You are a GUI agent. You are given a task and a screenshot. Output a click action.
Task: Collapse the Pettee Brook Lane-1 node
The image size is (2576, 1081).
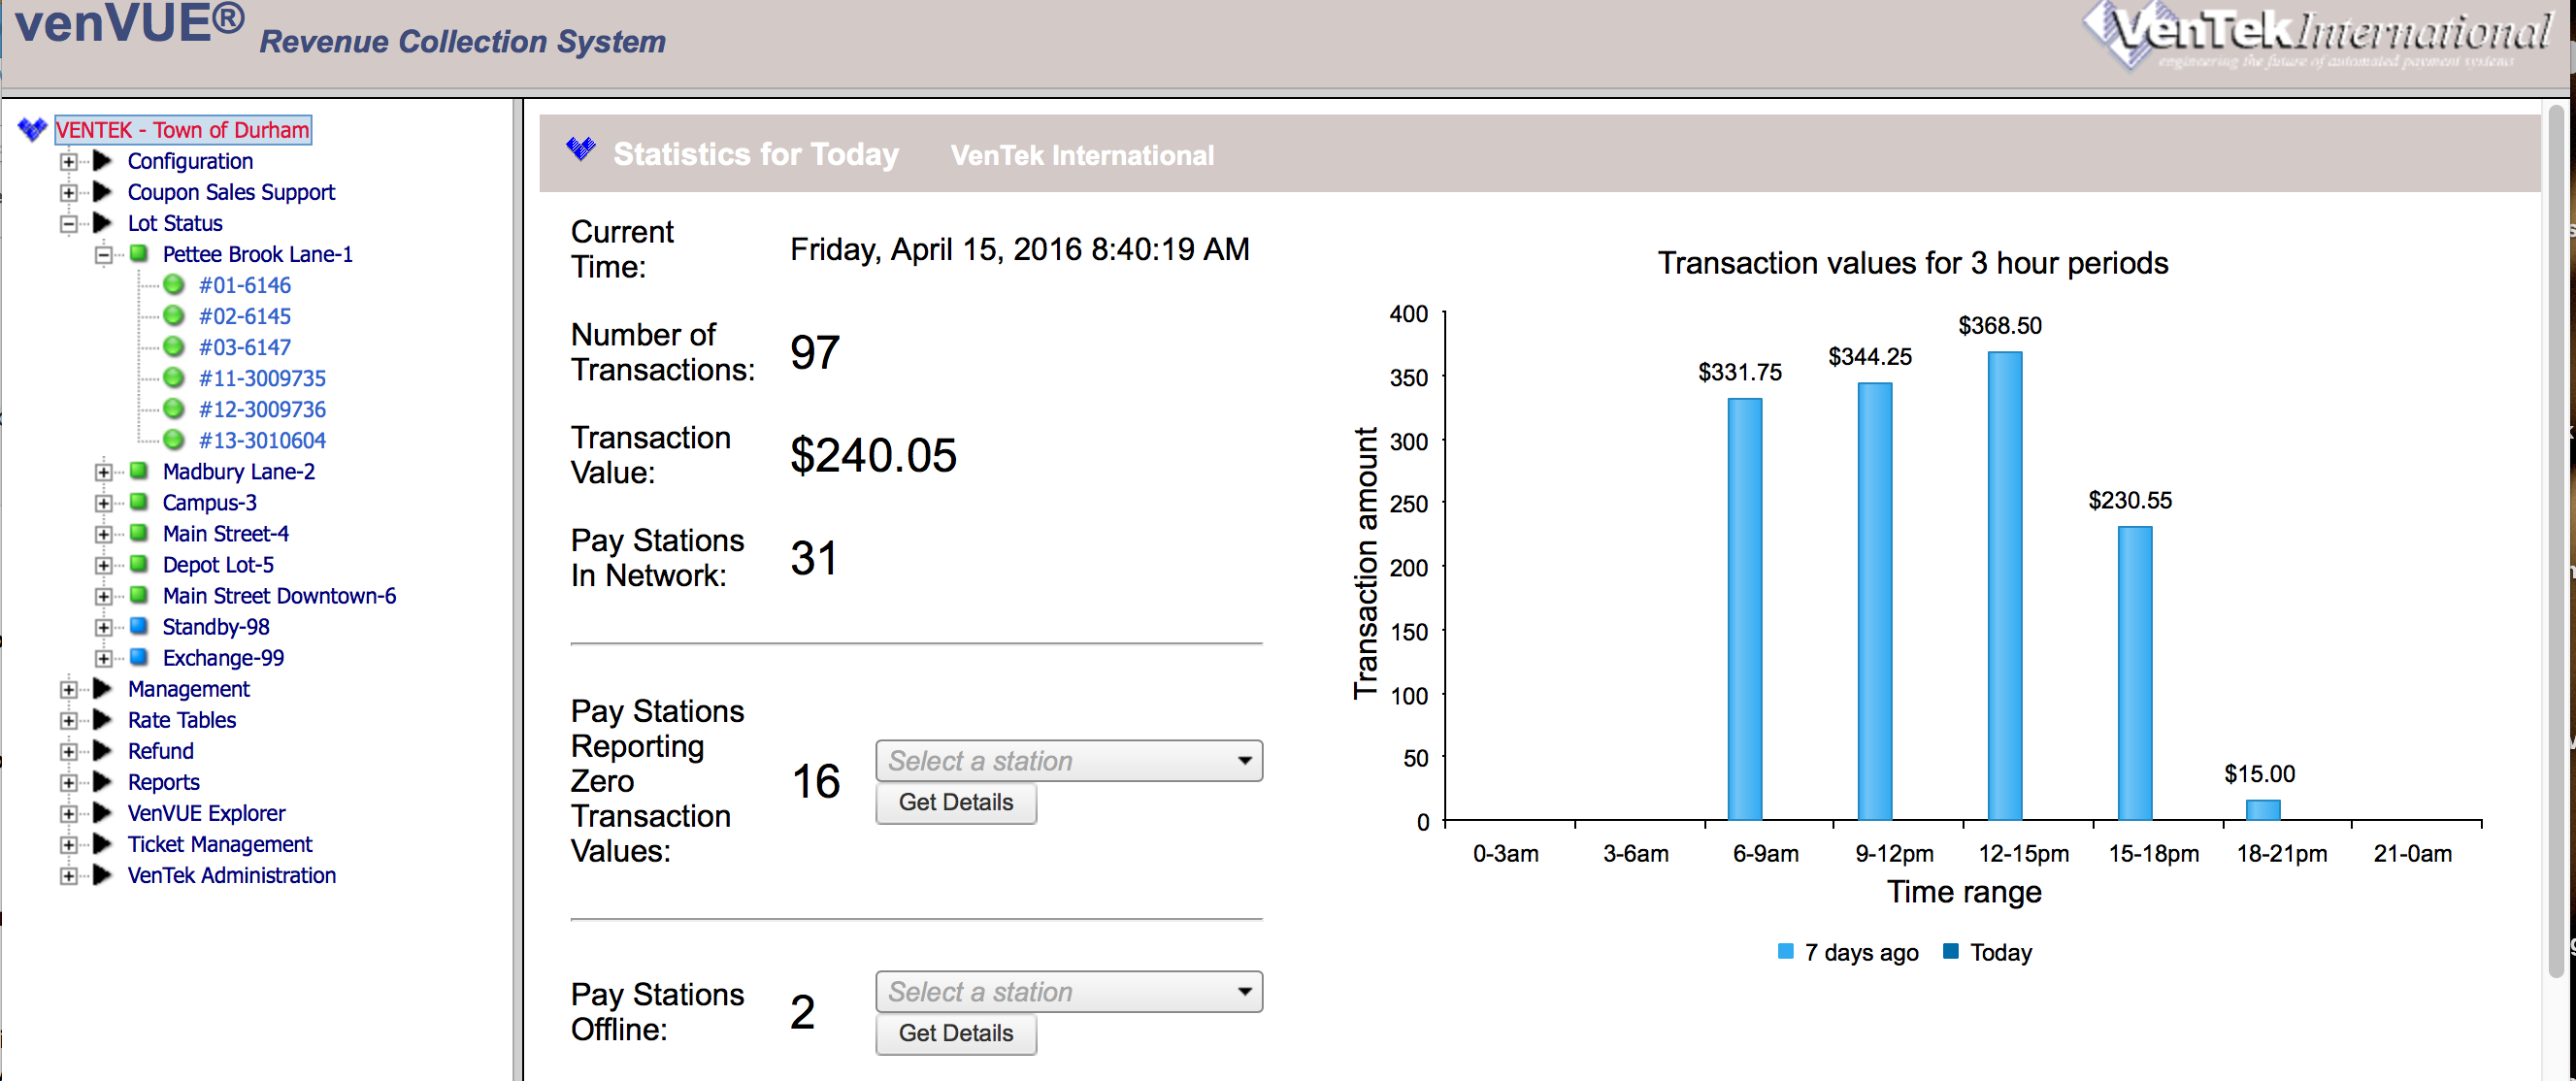coord(103,254)
